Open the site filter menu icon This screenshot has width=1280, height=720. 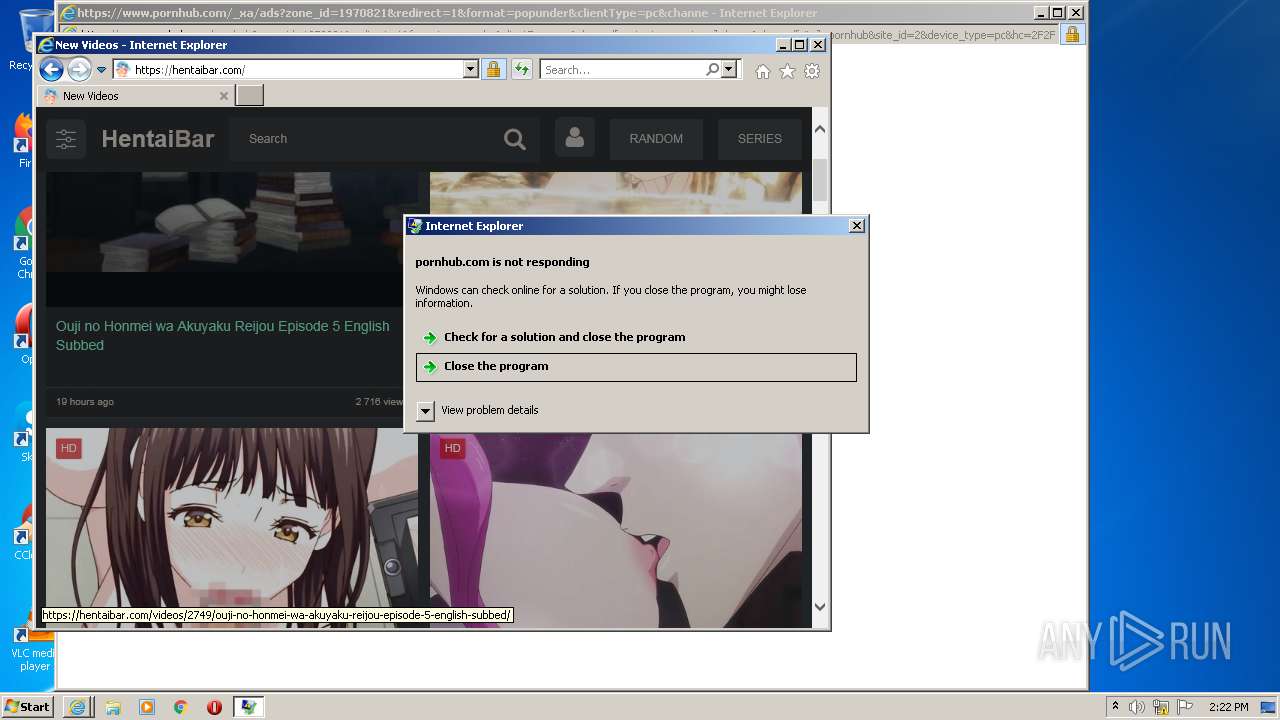tap(66, 139)
